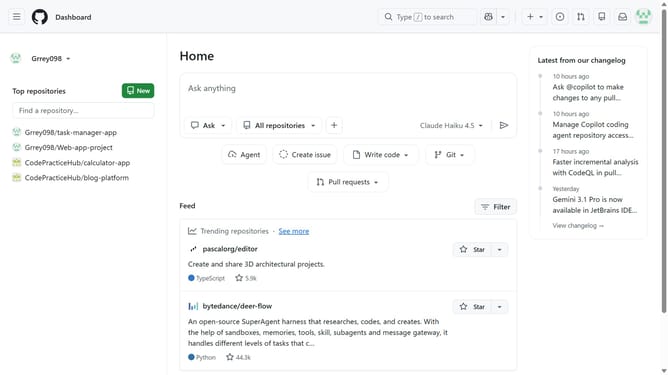Expand the Grrey098 account switcher
668x375 pixels.
(50, 58)
